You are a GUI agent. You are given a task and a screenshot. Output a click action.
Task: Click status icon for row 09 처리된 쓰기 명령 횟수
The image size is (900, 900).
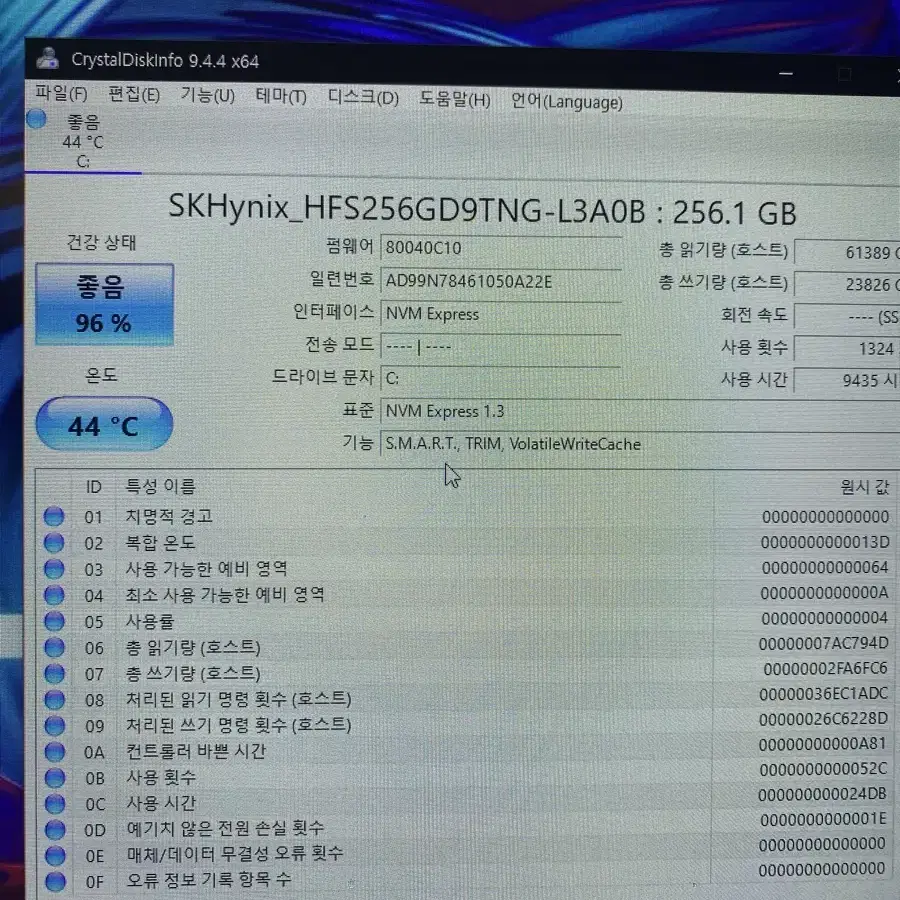[55, 726]
